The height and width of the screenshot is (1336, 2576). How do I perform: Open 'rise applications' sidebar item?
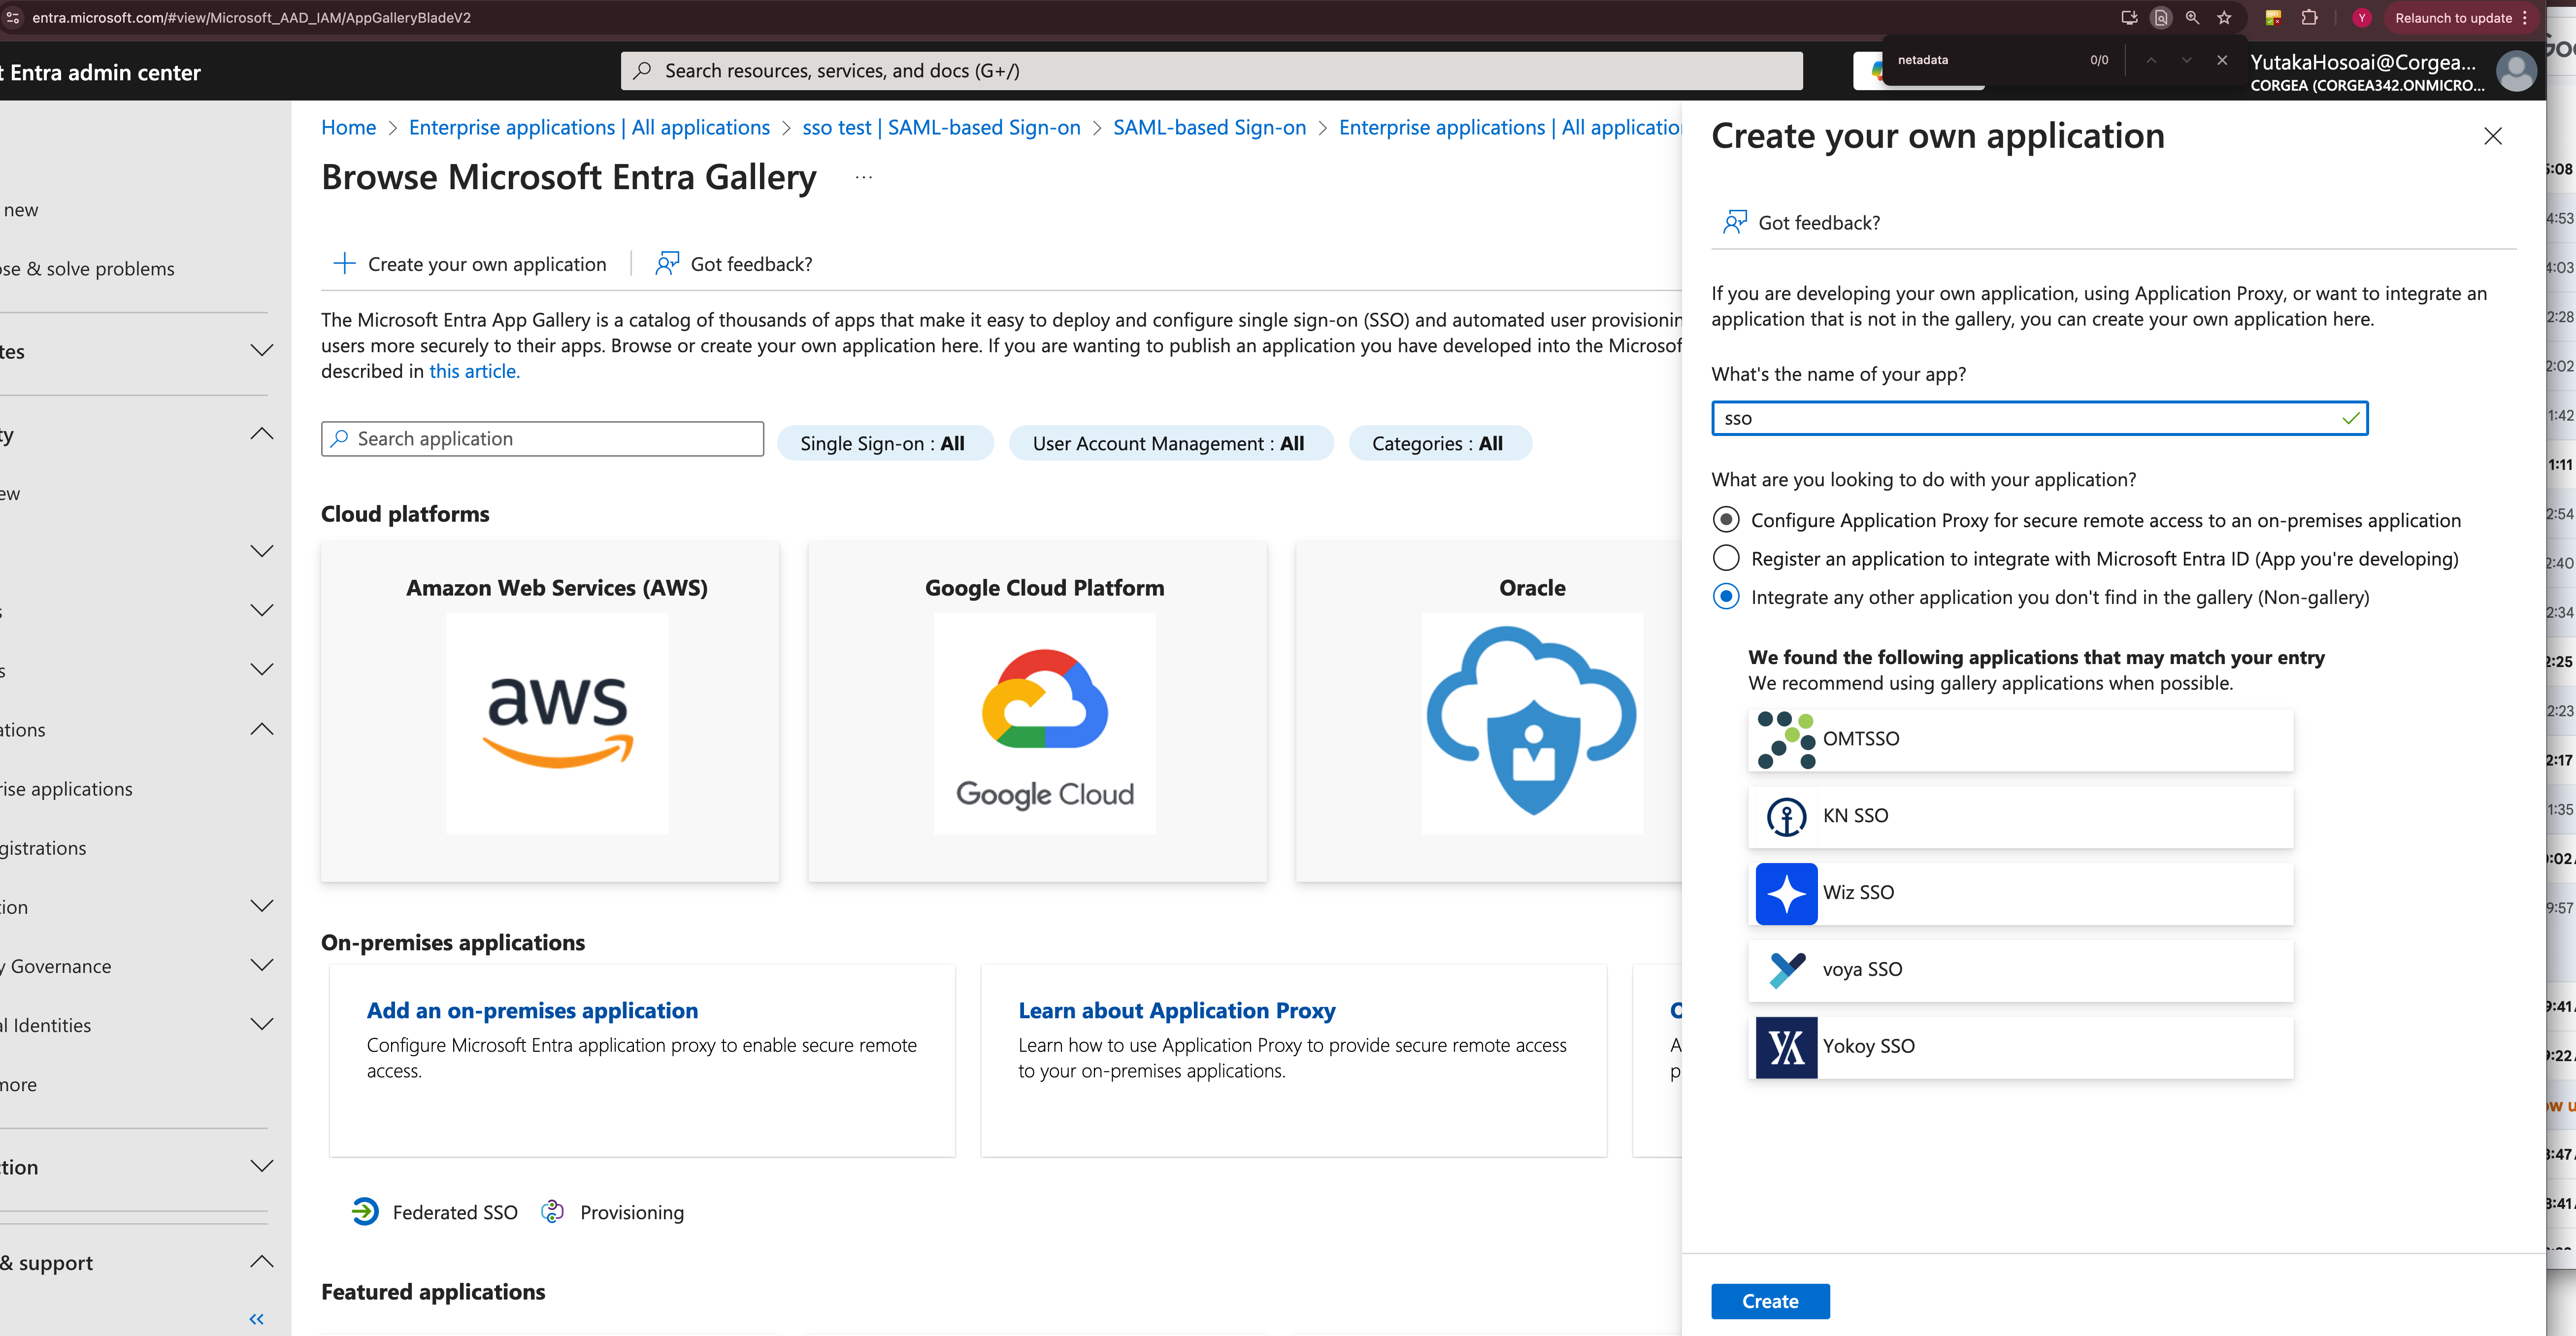(66, 789)
